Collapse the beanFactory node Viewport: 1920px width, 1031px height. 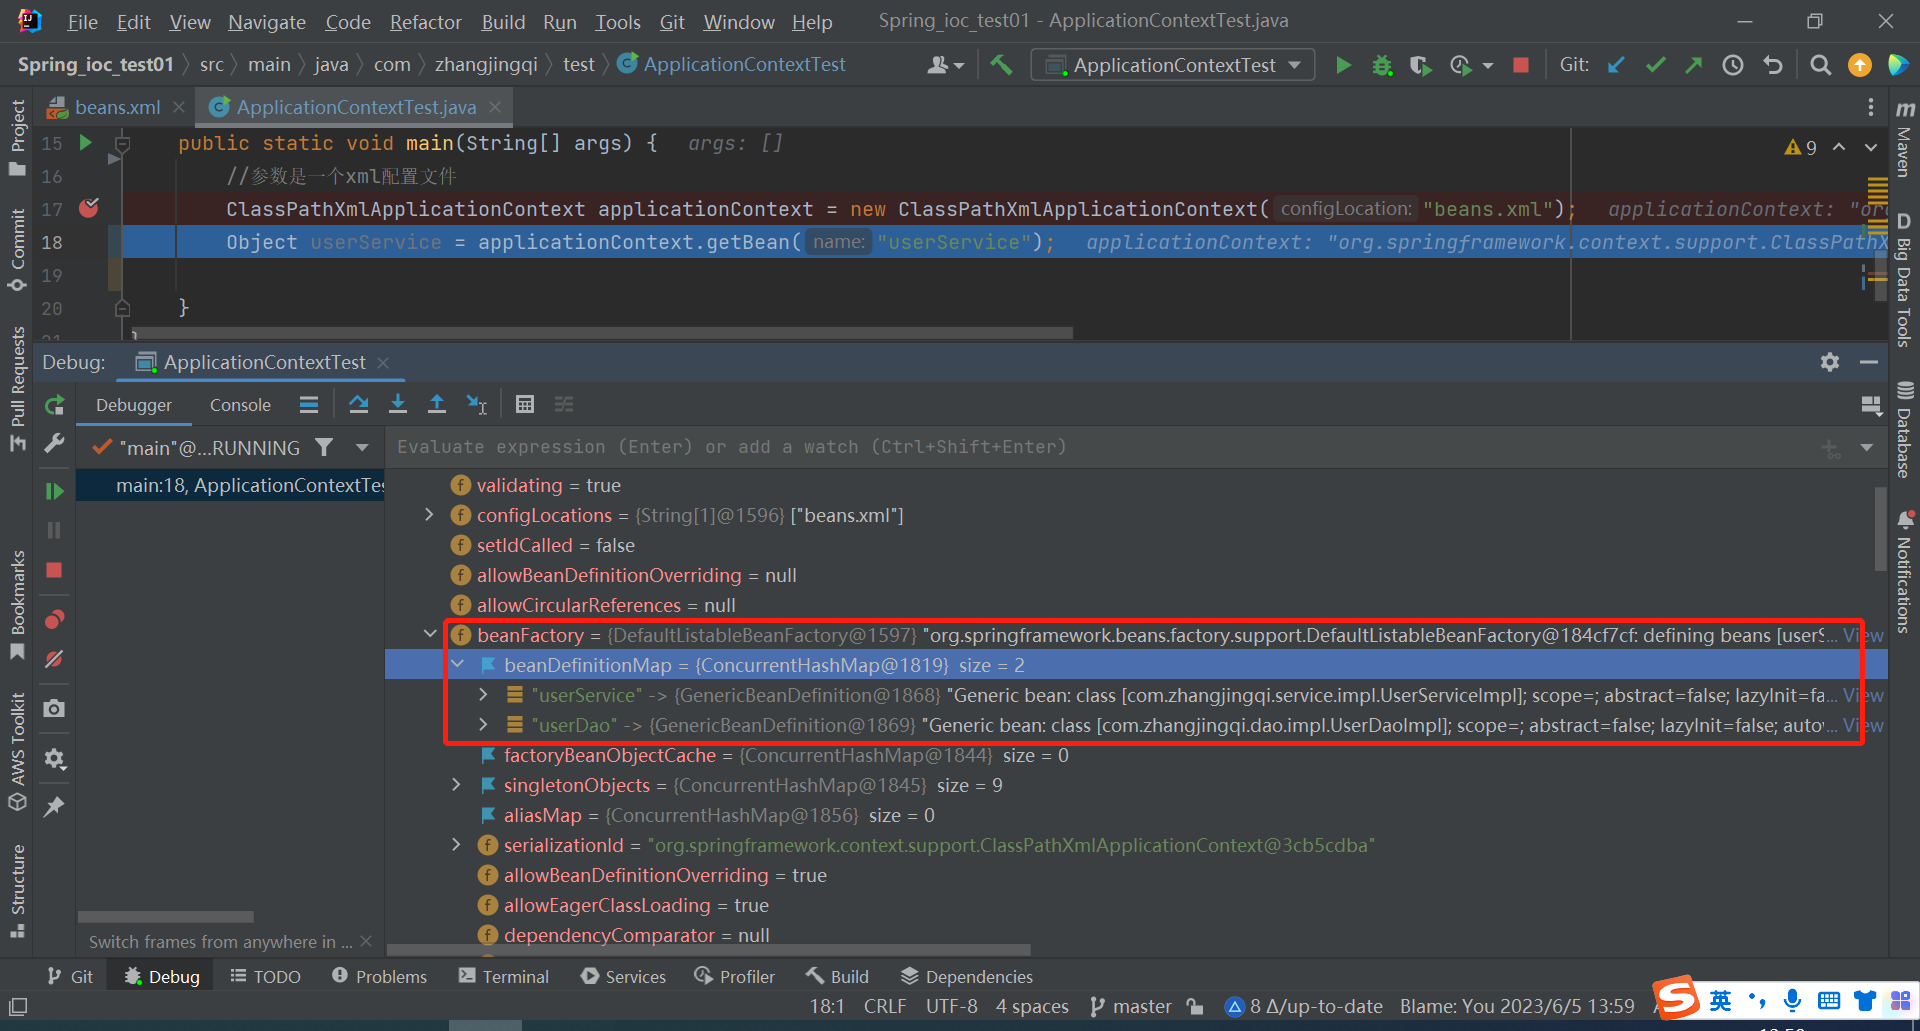(430, 634)
